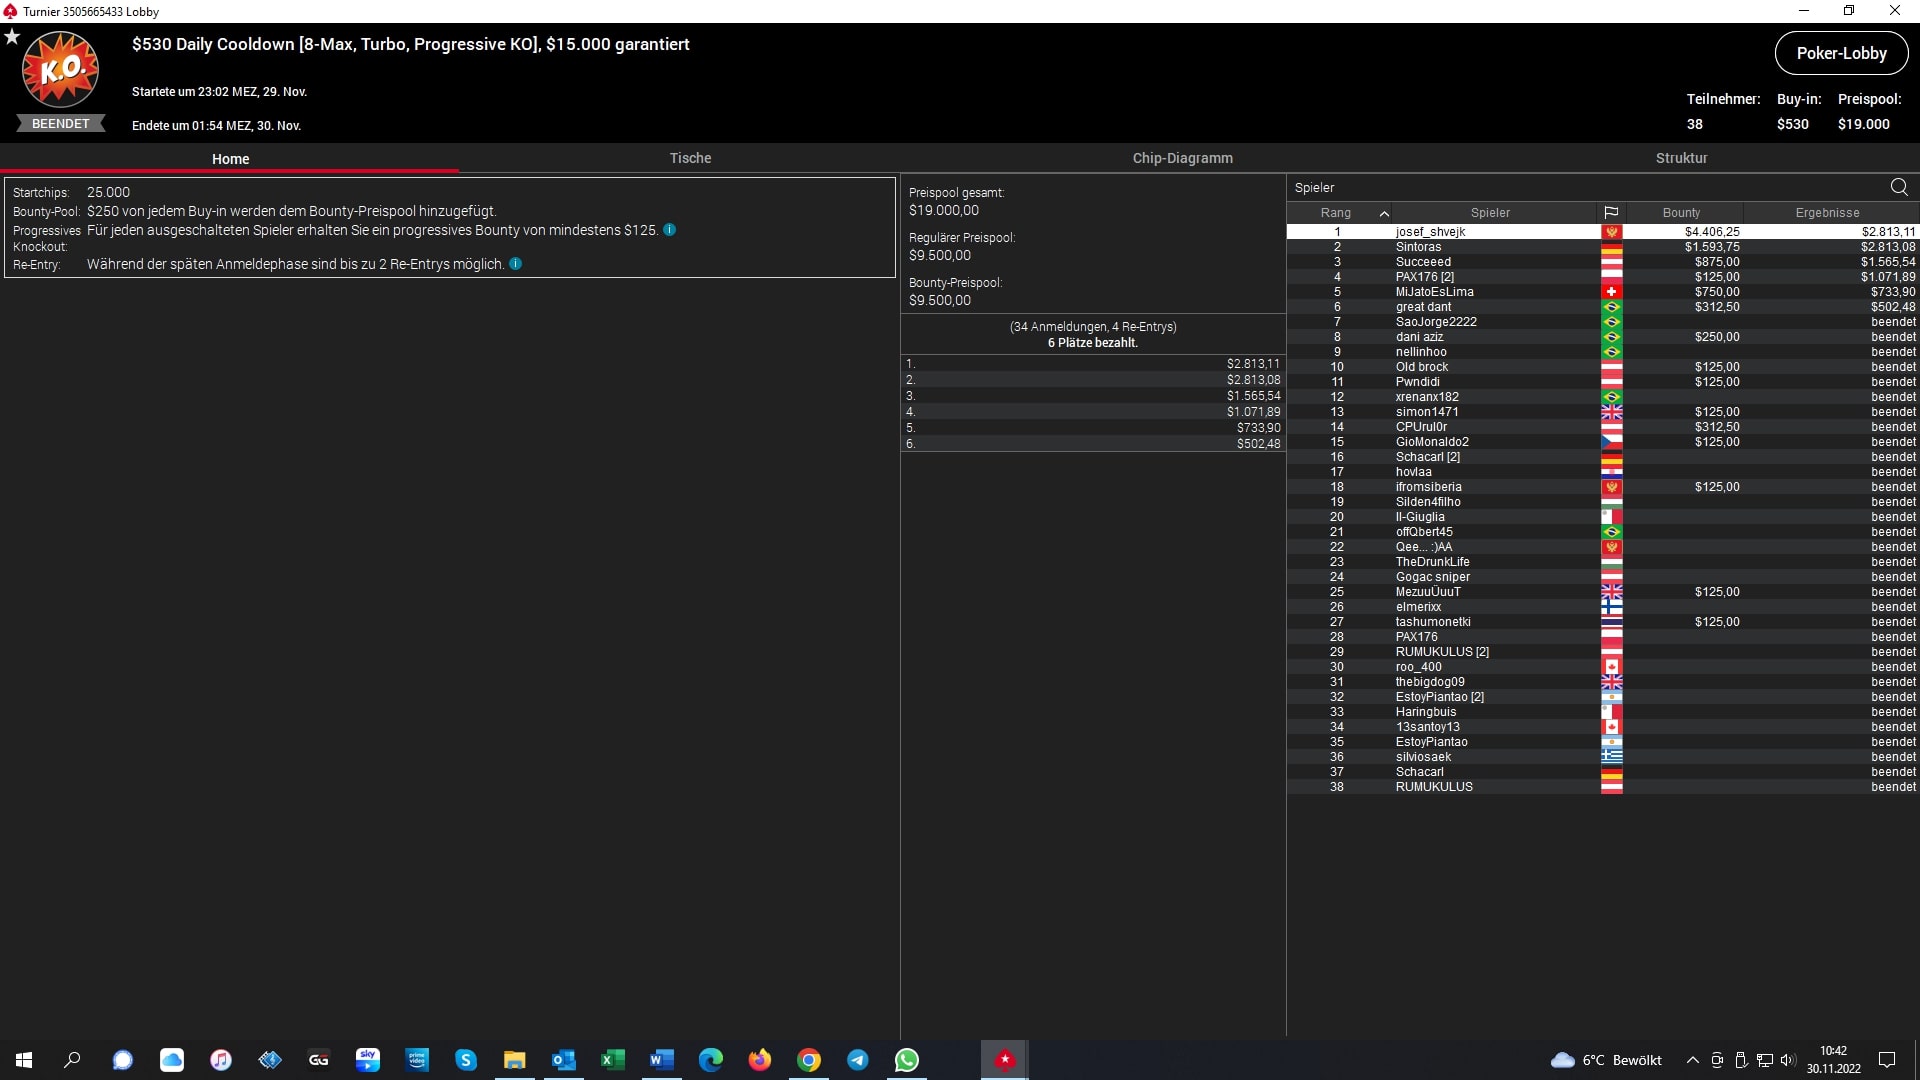The width and height of the screenshot is (1920, 1080).
Task: Sort by Ergebnisse column header
Action: 1827,213
